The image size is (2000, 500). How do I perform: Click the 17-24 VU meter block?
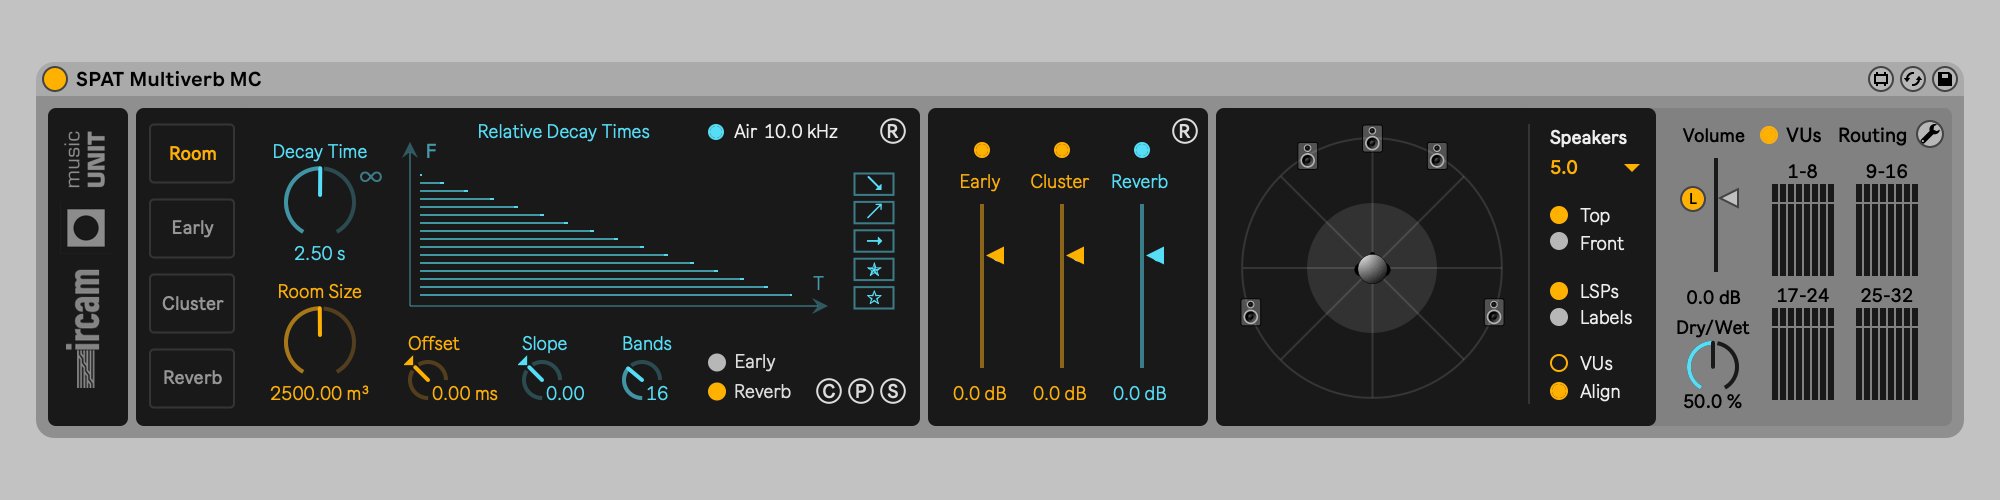pyautogui.click(x=1803, y=354)
